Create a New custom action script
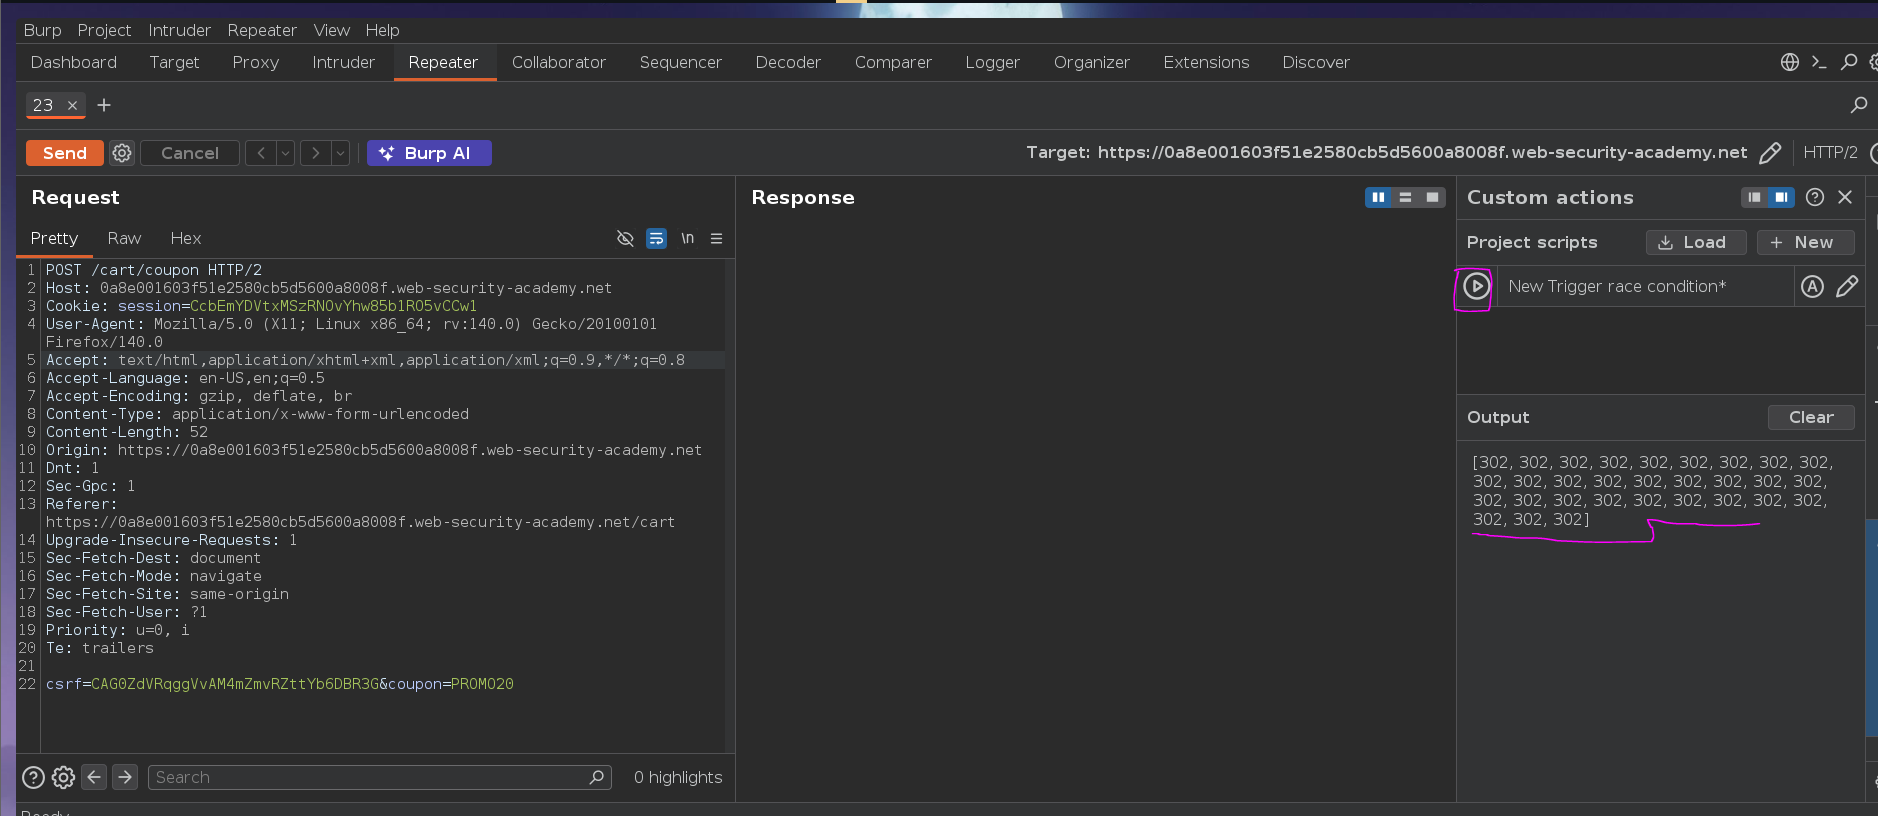Image resolution: width=1878 pixels, height=816 pixels. point(1805,242)
